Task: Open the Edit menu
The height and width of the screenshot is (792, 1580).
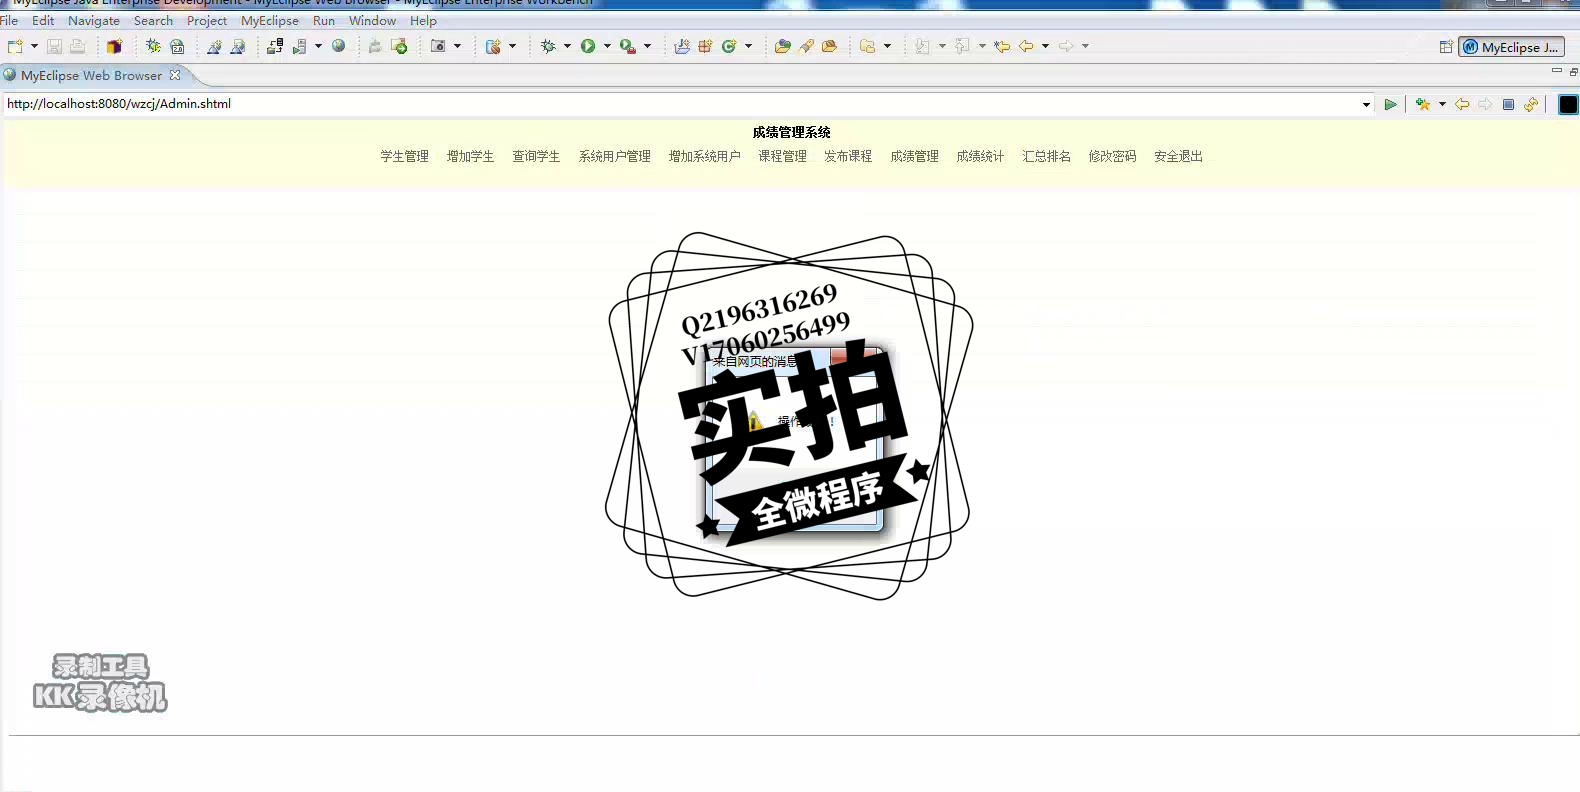Action: pos(43,20)
